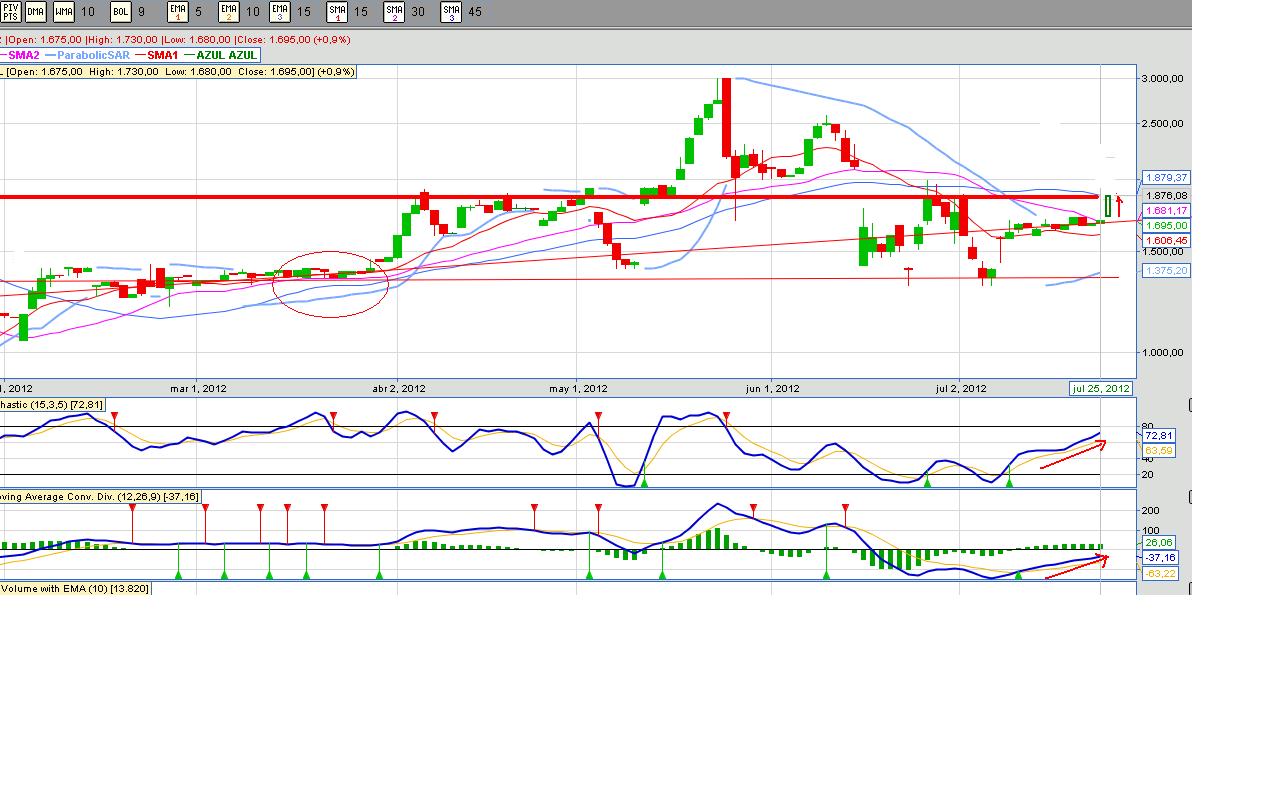Image resolution: width=1280 pixels, height=800 pixels.
Task: Activate the BOL Bollinger bands icon
Action: pos(121,12)
